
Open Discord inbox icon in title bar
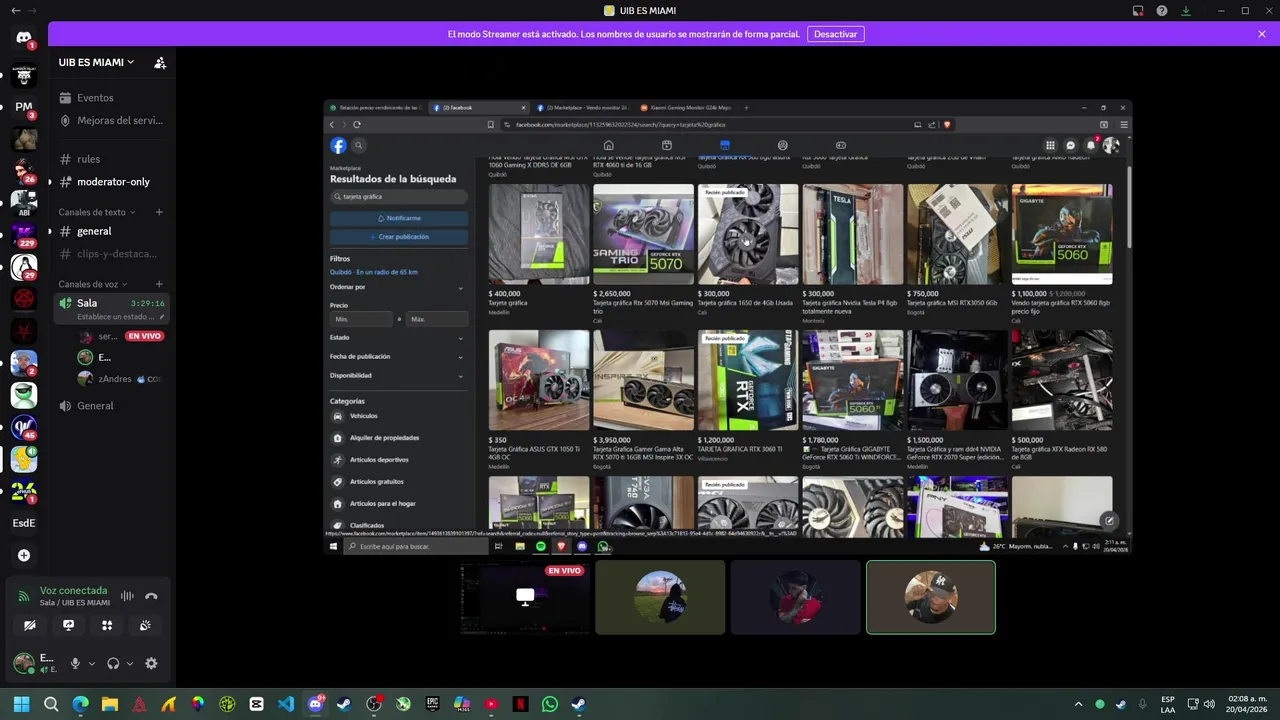(x=1138, y=11)
